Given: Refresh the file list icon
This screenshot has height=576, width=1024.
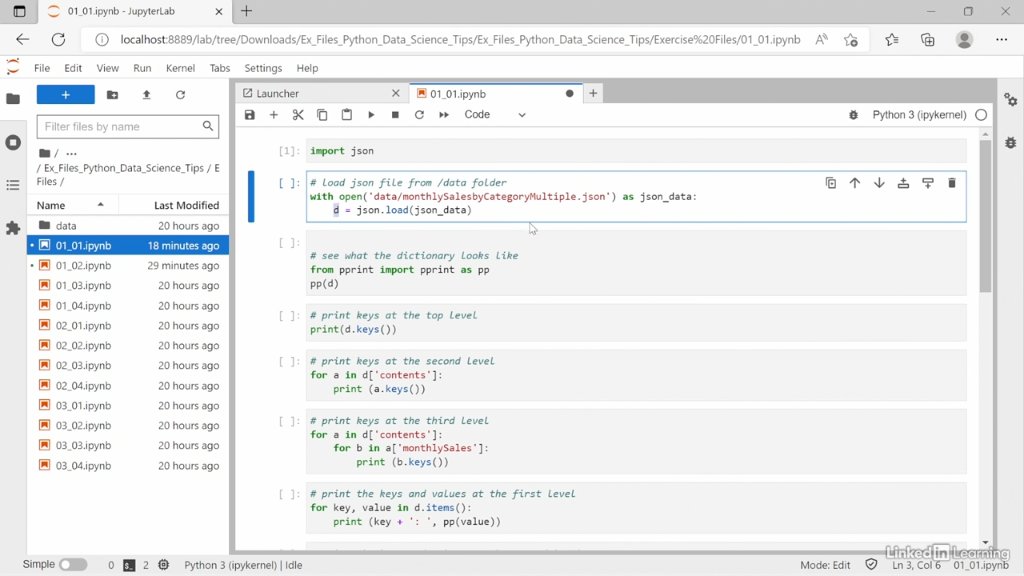Looking at the screenshot, I should 180,95.
